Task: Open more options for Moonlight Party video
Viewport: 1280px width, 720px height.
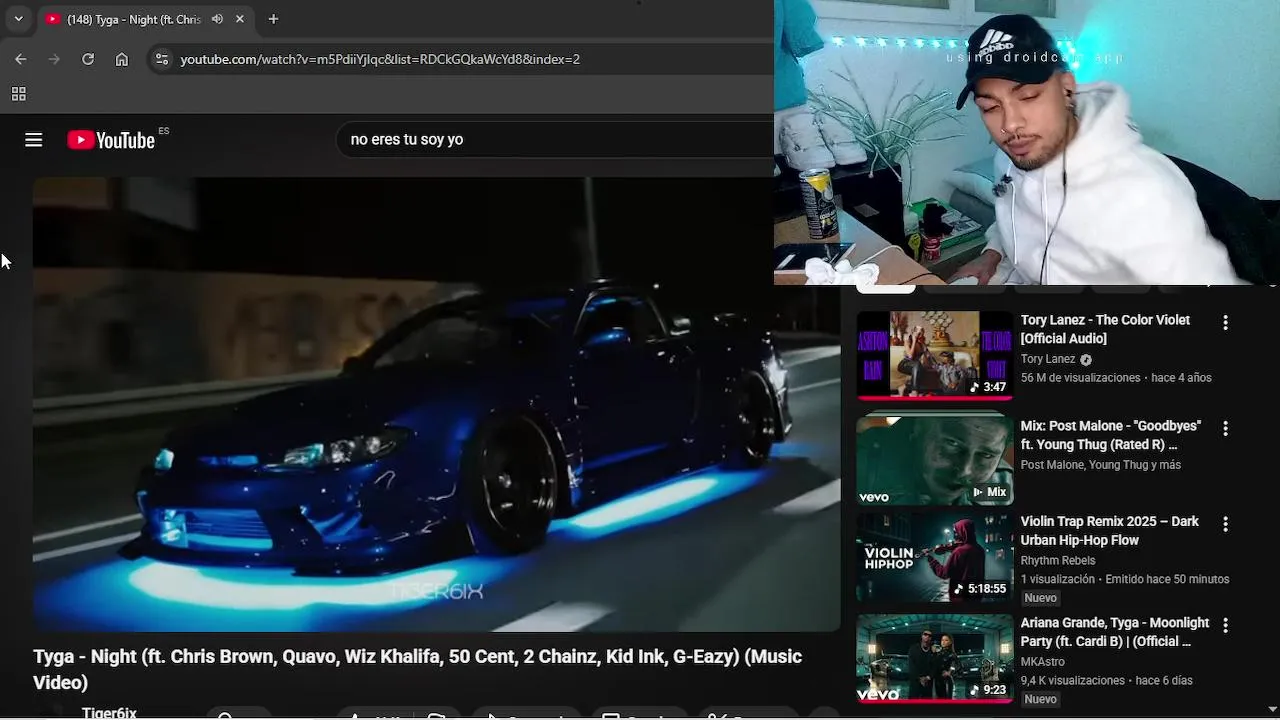Action: [1225, 625]
